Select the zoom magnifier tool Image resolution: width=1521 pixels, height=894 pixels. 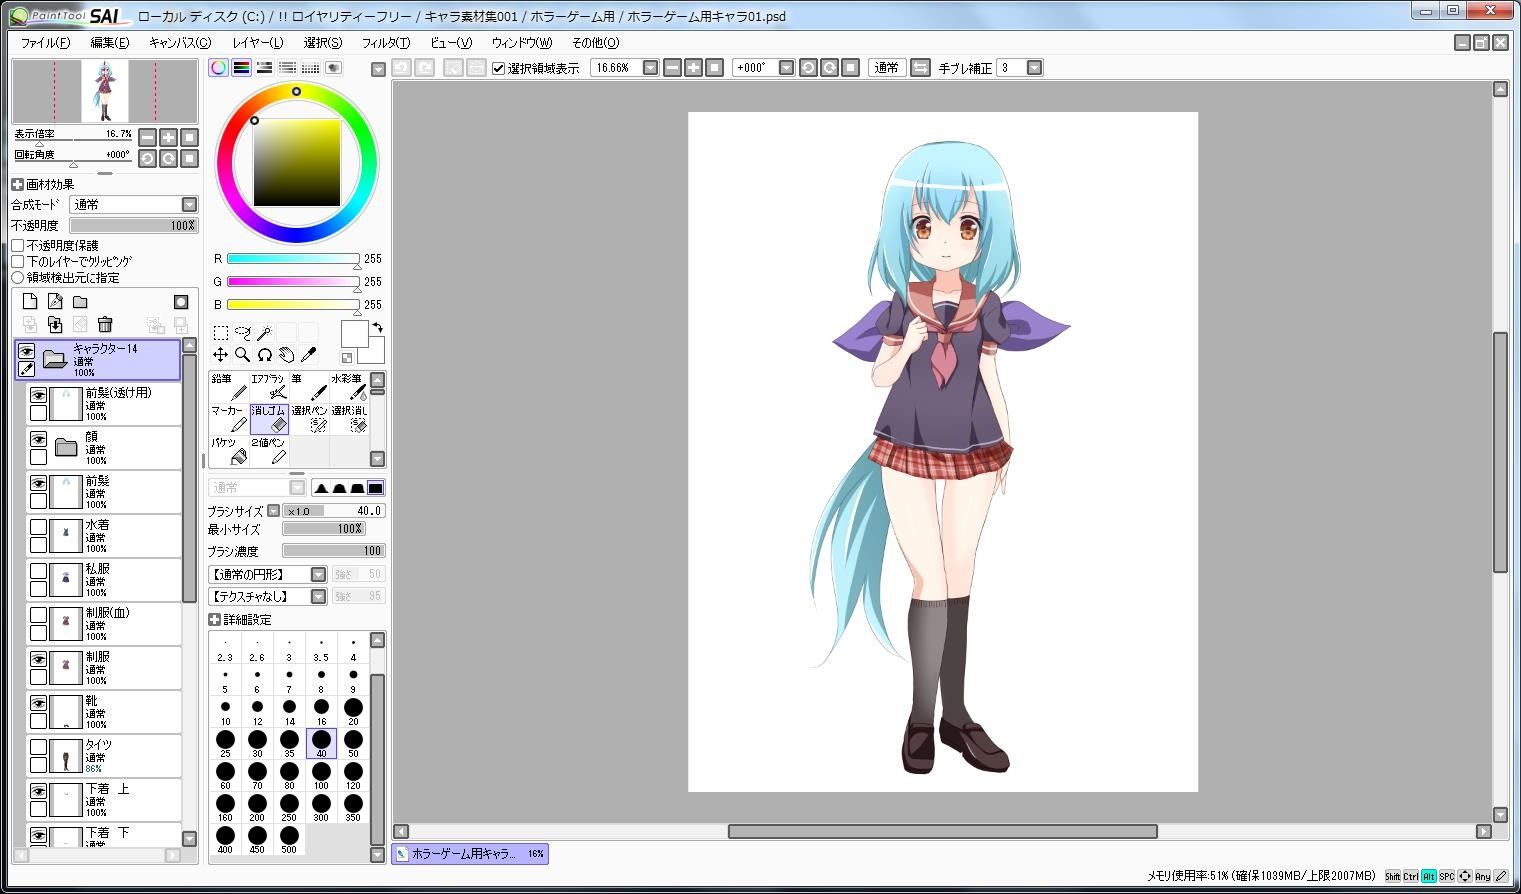(x=242, y=354)
